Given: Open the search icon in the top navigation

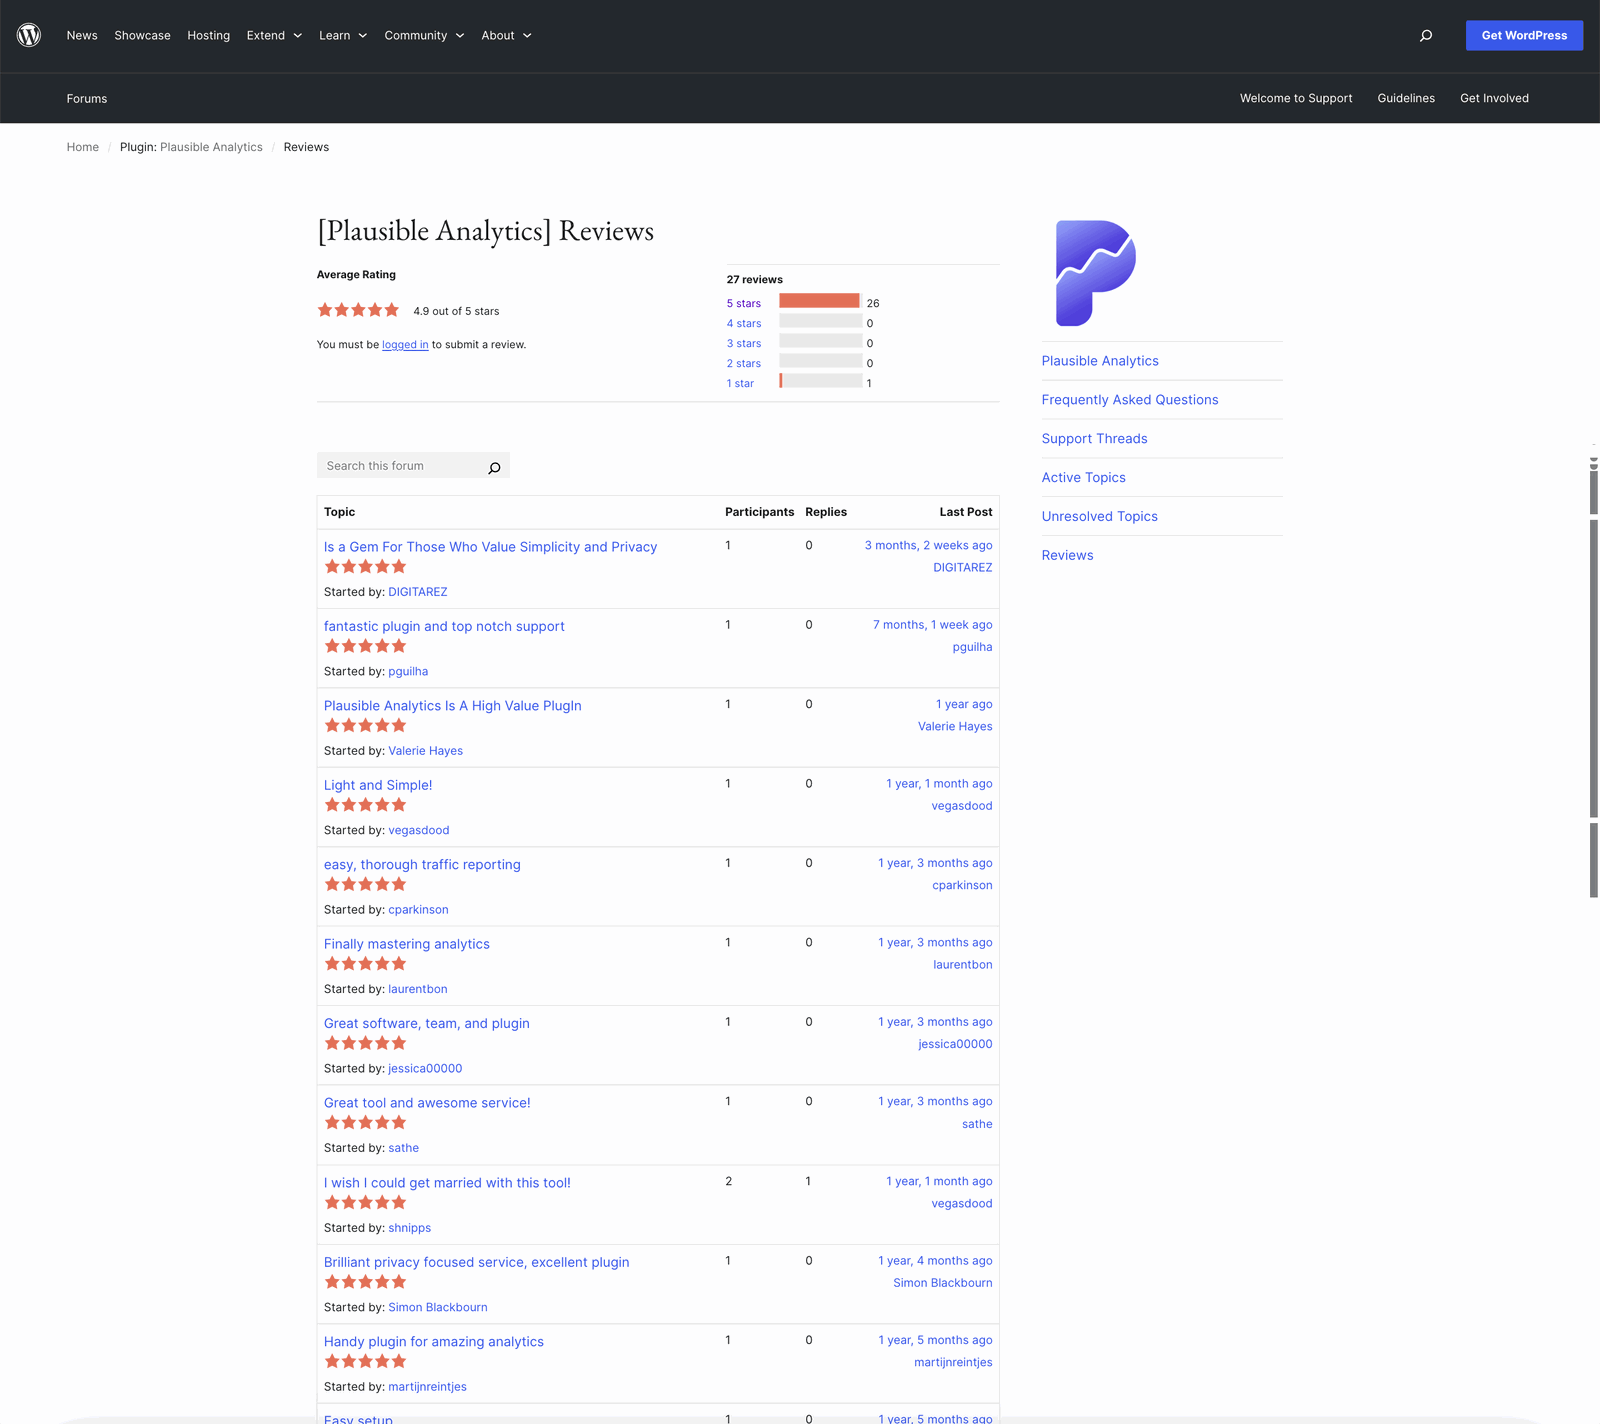Looking at the screenshot, I should point(1425,35).
